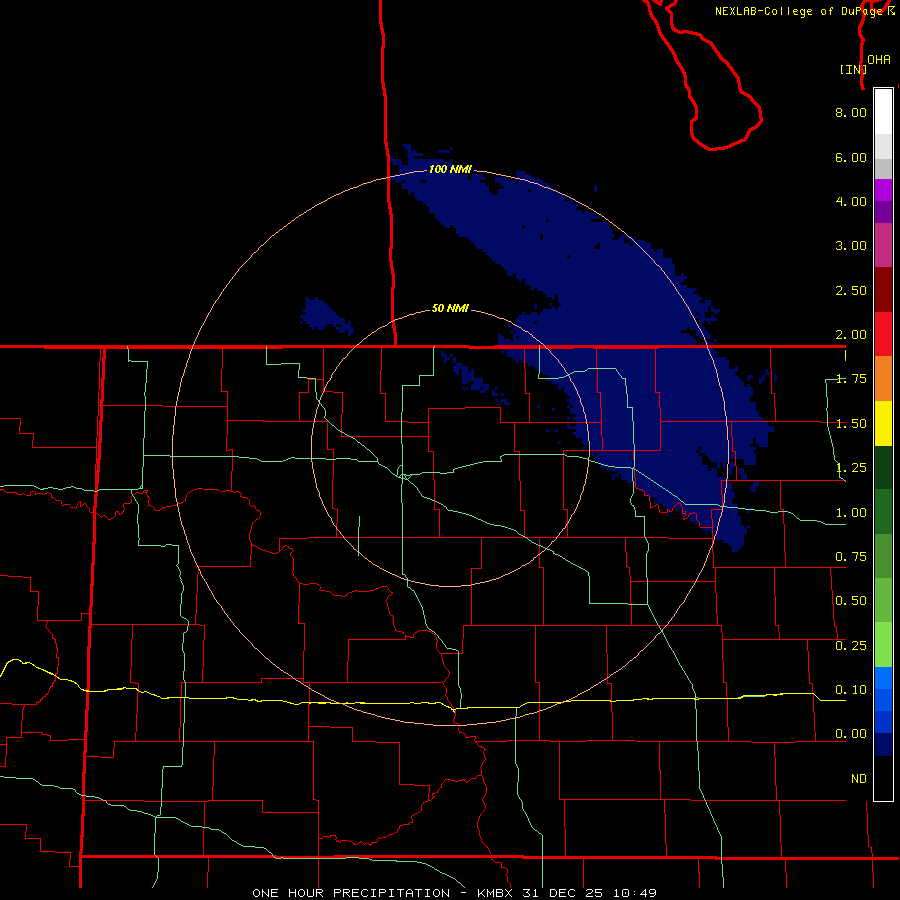Click the 6.00 legend value

[851, 157]
